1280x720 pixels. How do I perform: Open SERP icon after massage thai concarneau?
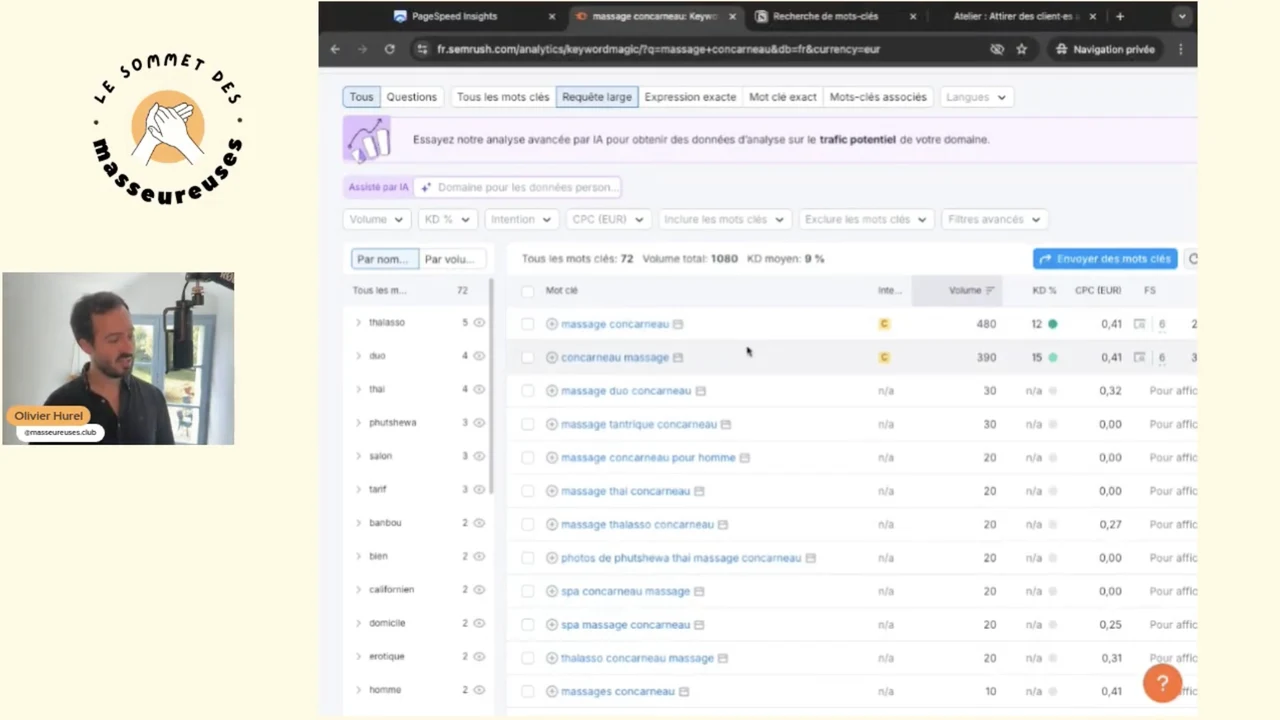(699, 491)
